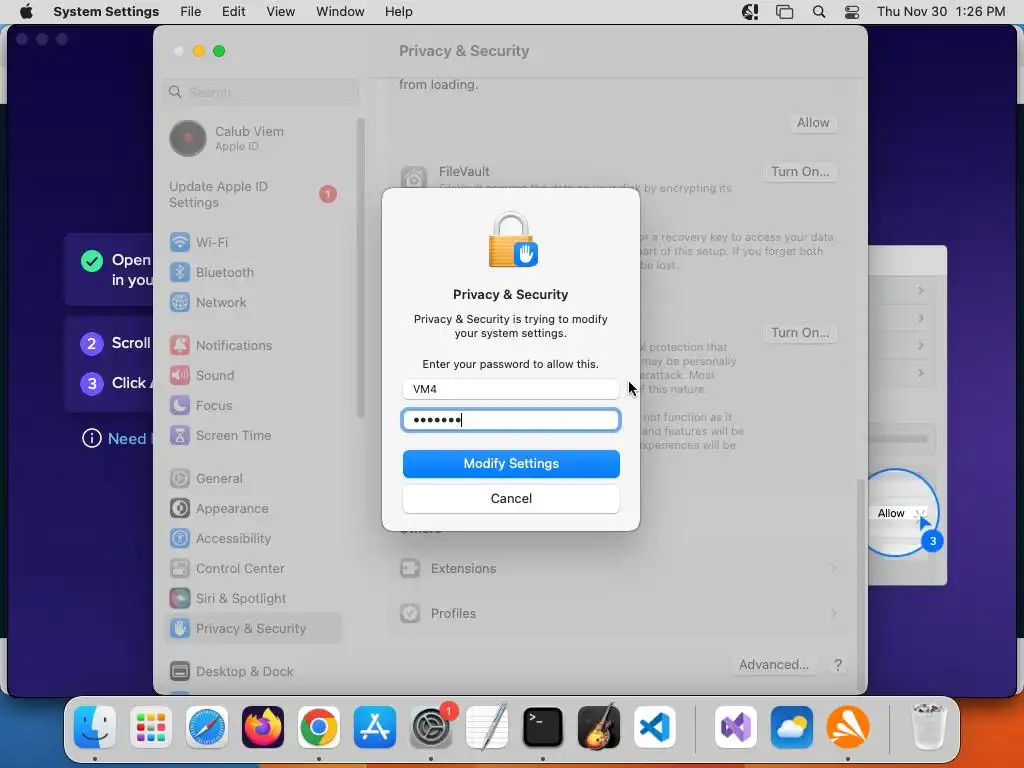The width and height of the screenshot is (1024, 768).
Task: Open Terminal from the Dock
Action: pos(543,727)
